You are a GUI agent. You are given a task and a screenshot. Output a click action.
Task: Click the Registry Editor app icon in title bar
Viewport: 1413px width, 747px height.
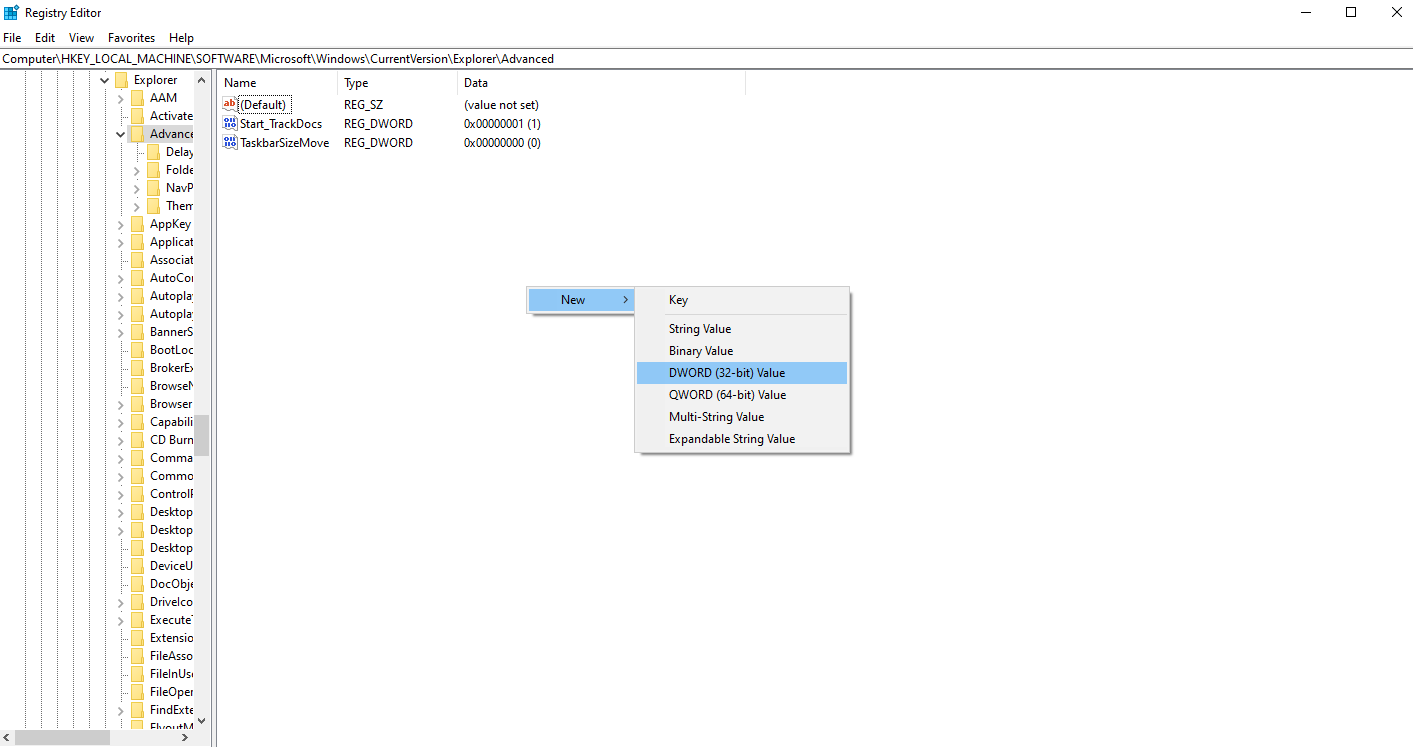coord(12,12)
